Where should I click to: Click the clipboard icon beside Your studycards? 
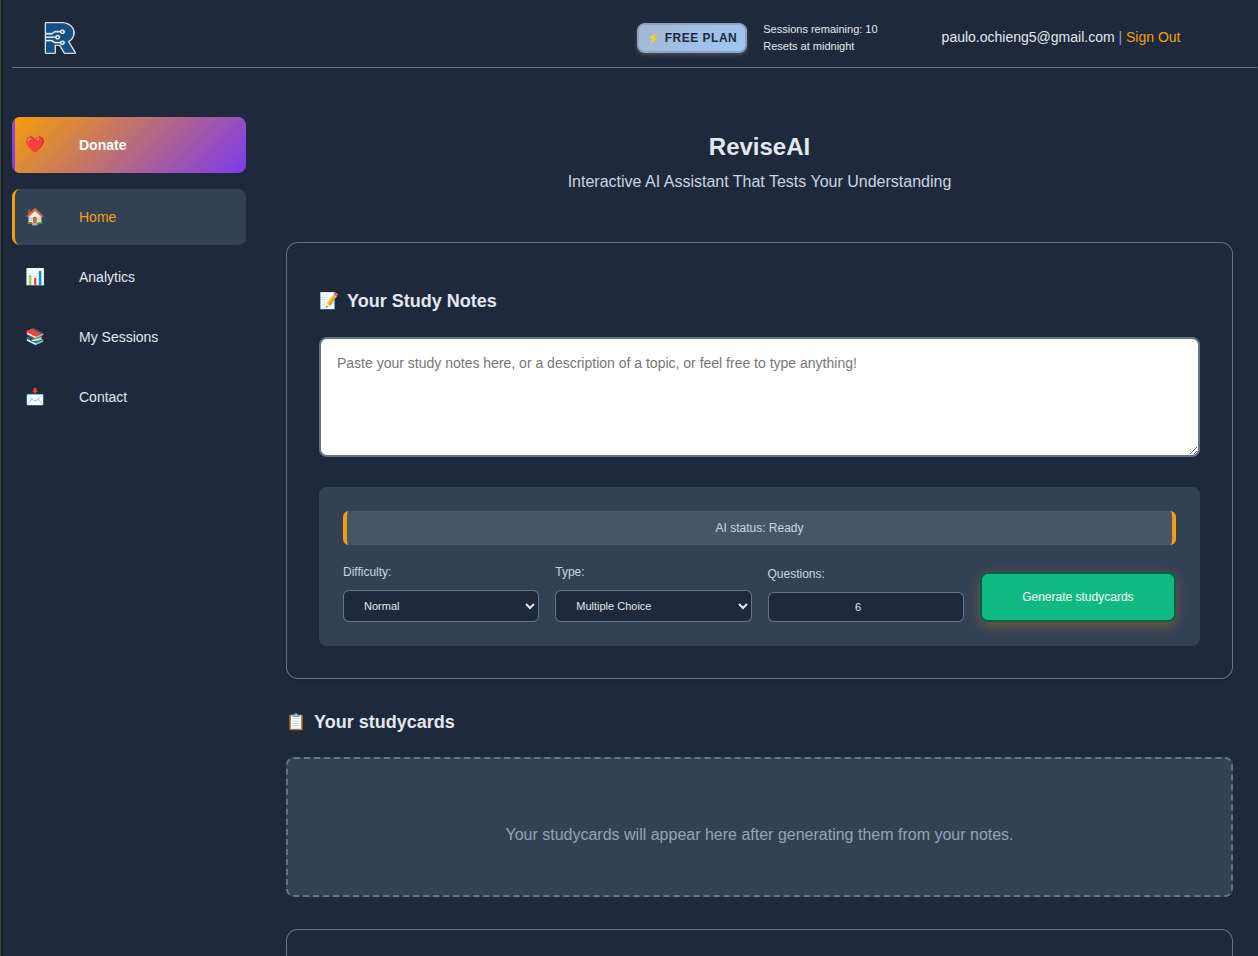(296, 721)
